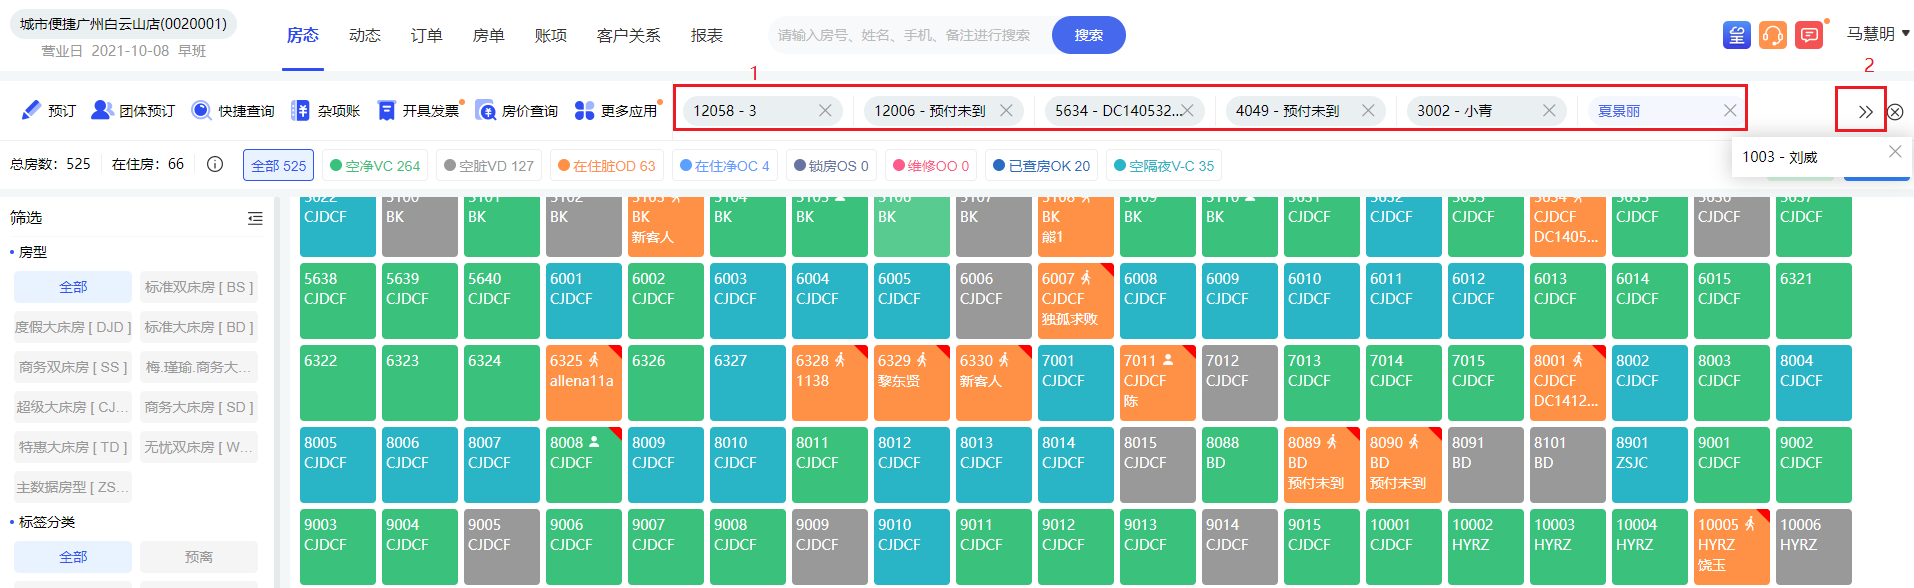Select 全部 under 房型 filter
The height and width of the screenshot is (588, 1914).
click(x=73, y=287)
